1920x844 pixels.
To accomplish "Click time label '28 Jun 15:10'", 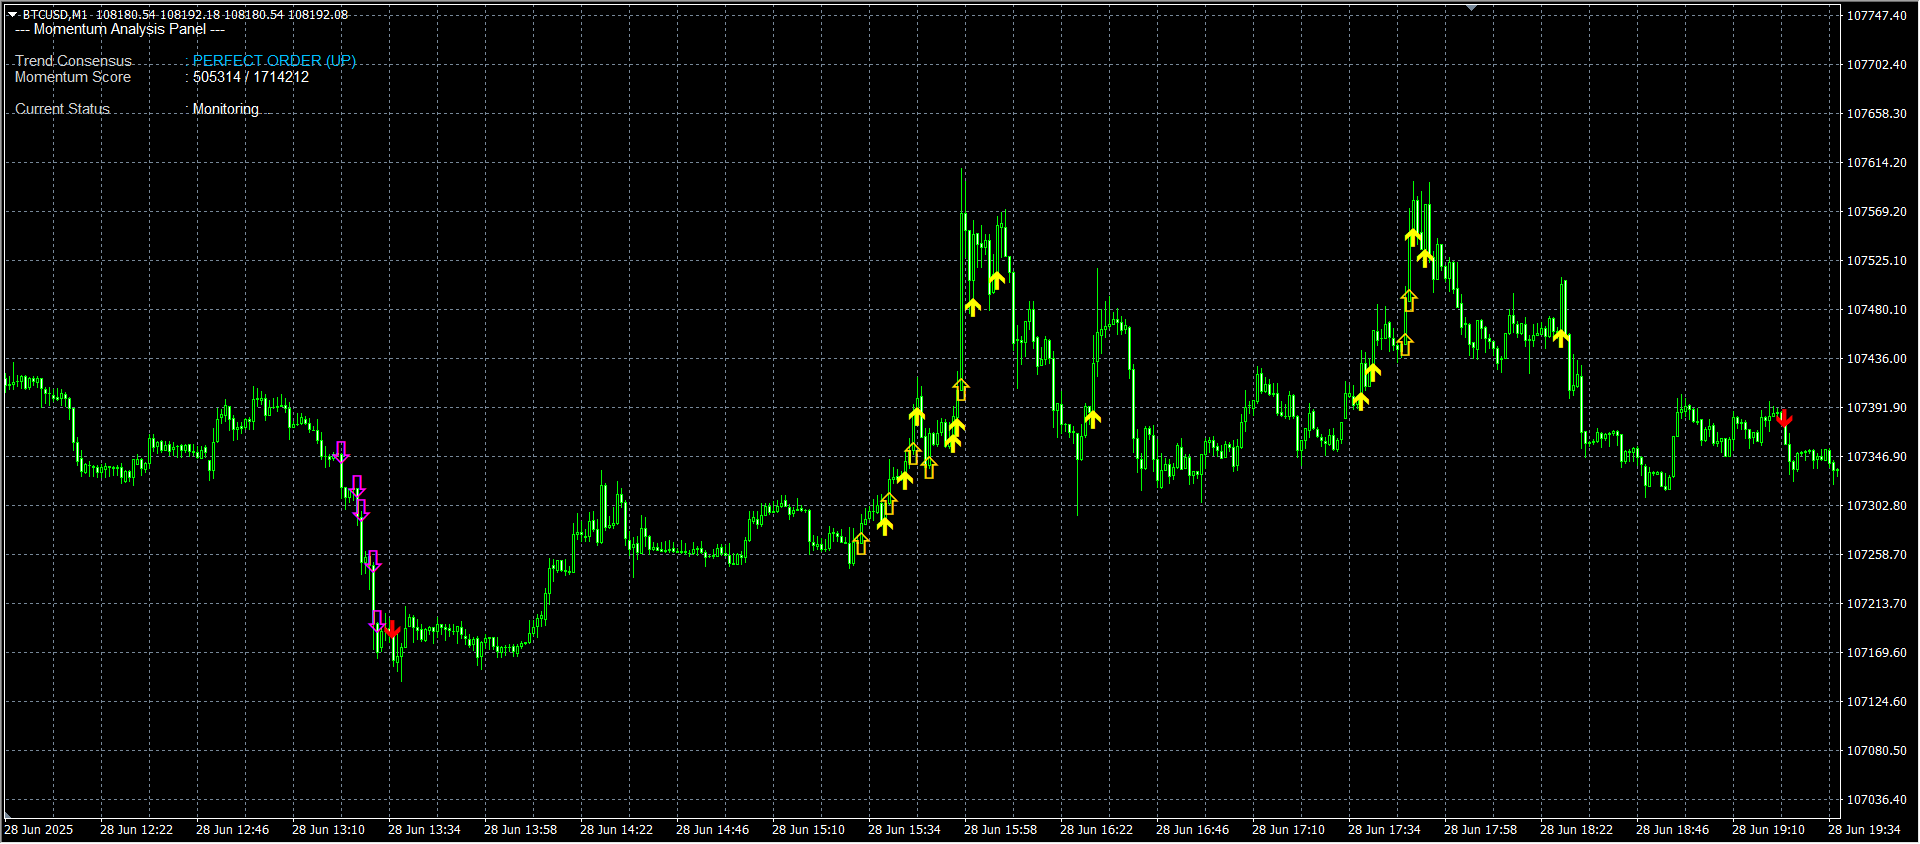I will click(x=809, y=830).
